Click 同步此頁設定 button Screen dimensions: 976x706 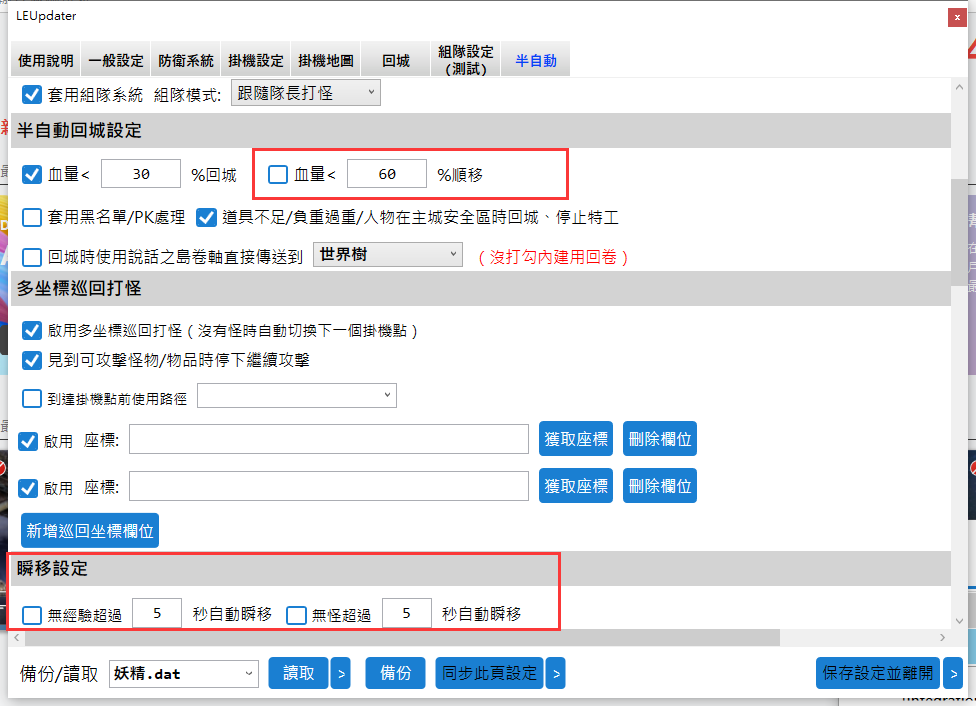[x=489, y=673]
